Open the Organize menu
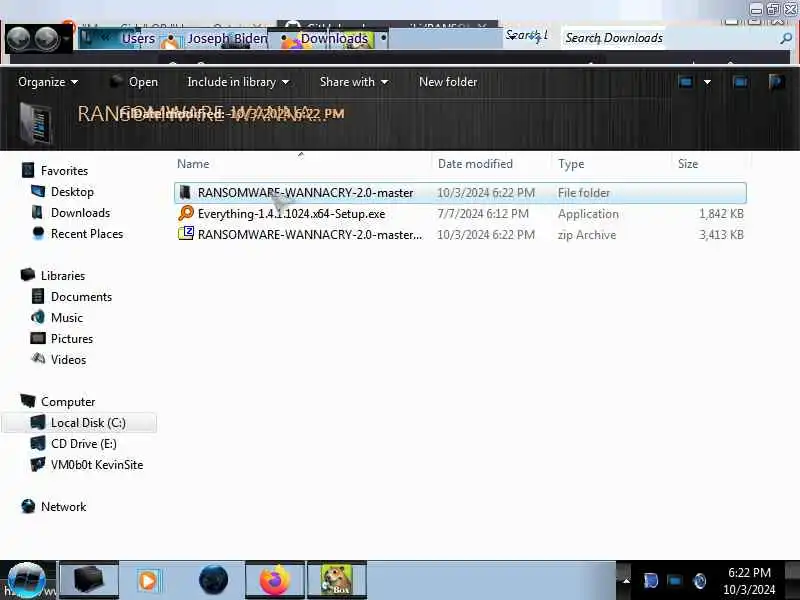The width and height of the screenshot is (800, 600). point(48,82)
